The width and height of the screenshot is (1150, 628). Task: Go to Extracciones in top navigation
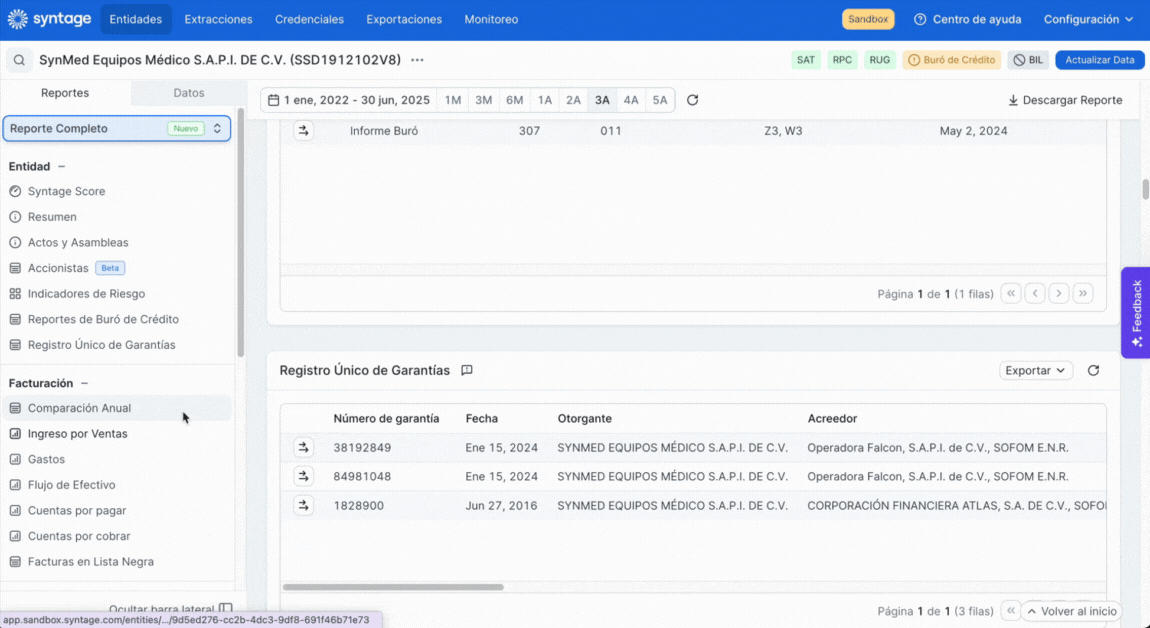pos(219,20)
